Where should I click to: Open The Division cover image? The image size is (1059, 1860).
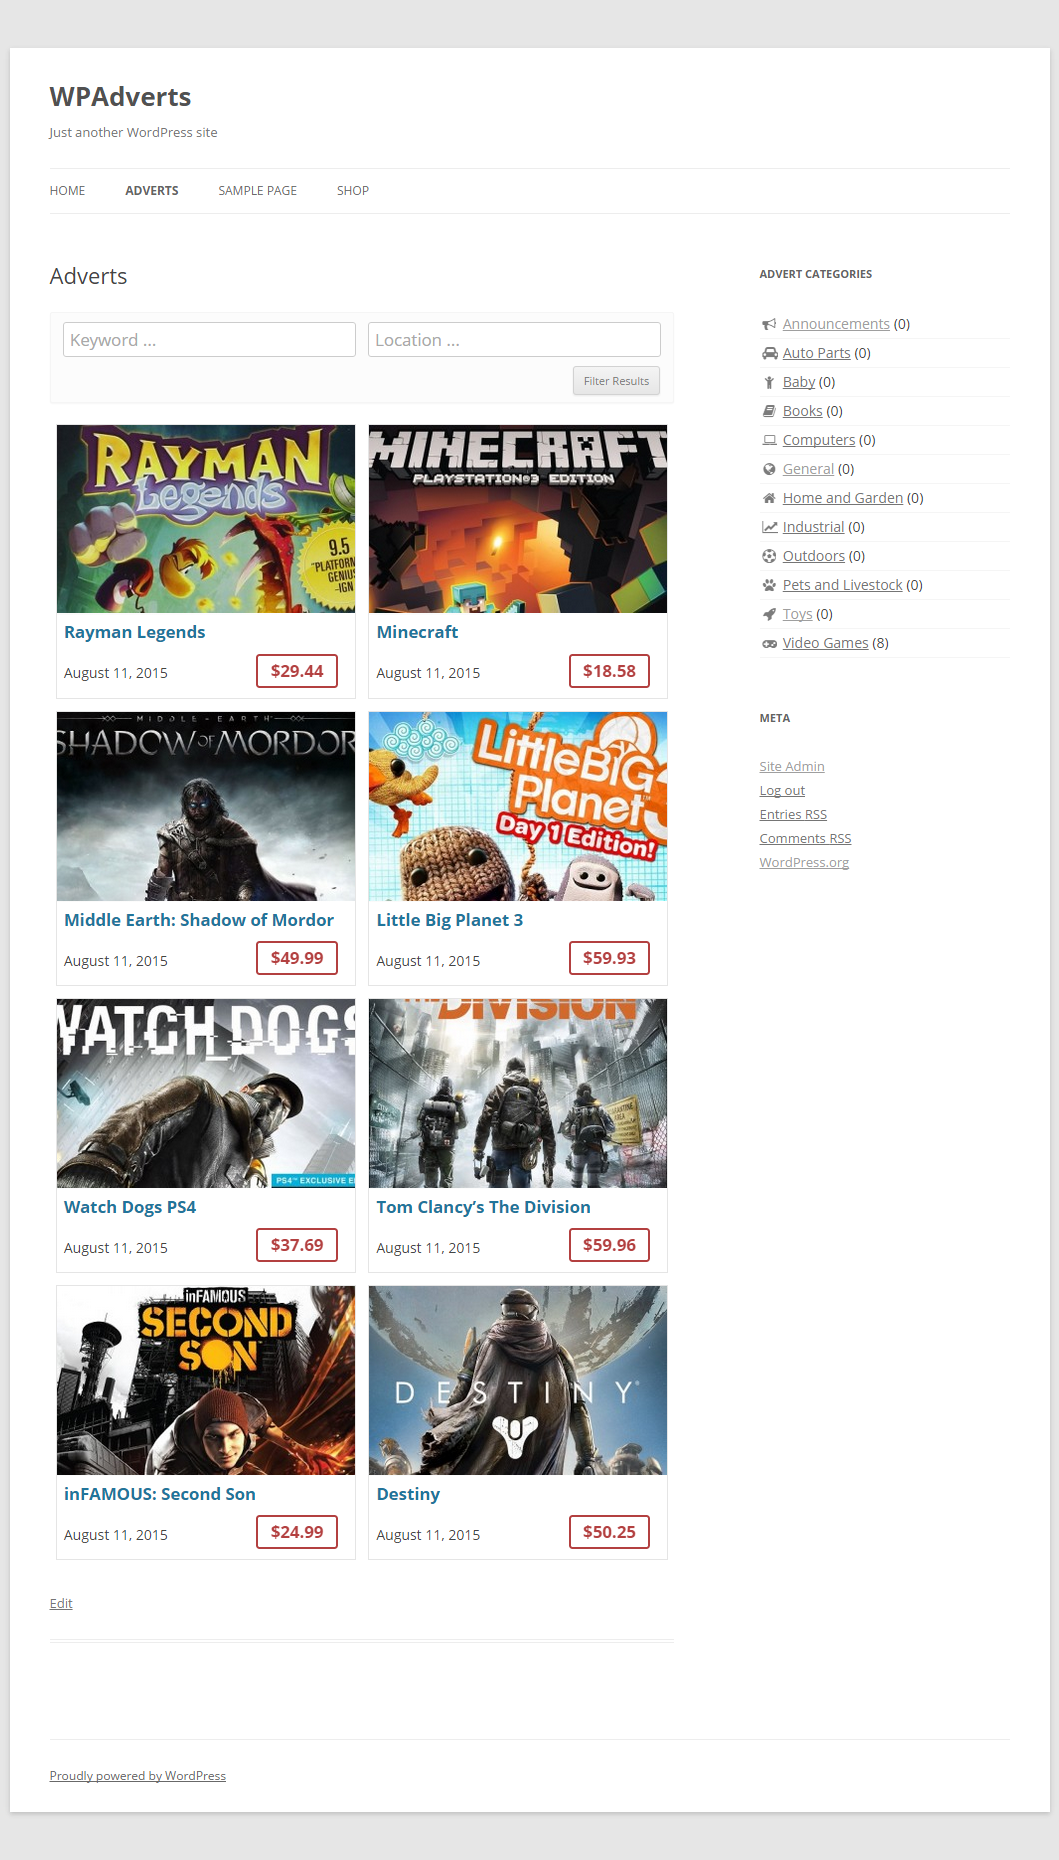click(518, 1093)
